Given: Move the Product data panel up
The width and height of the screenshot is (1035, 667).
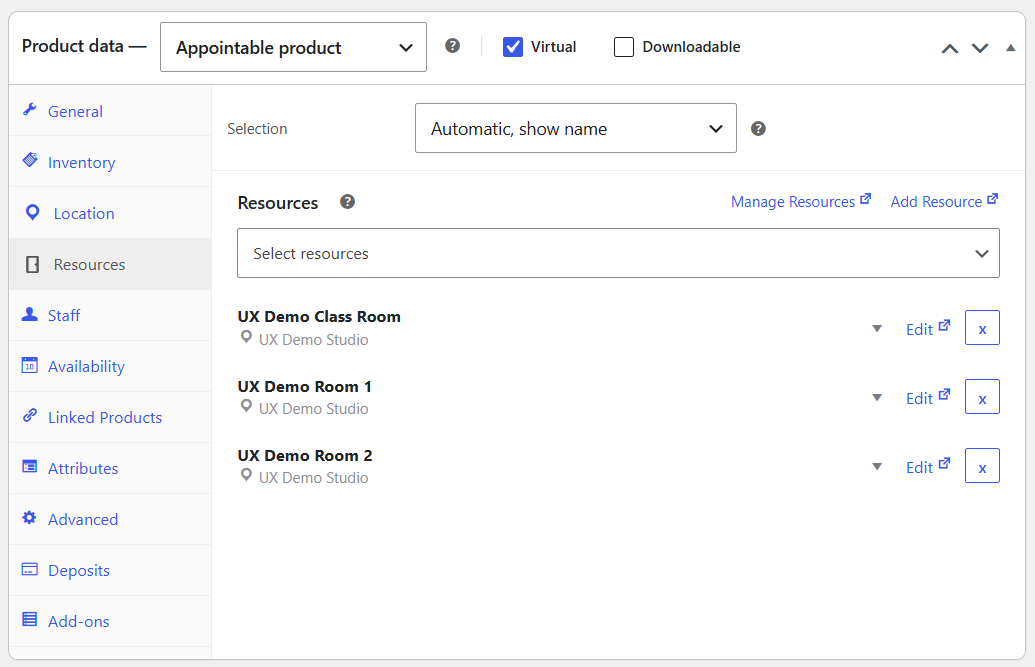Looking at the screenshot, I should click(x=949, y=48).
